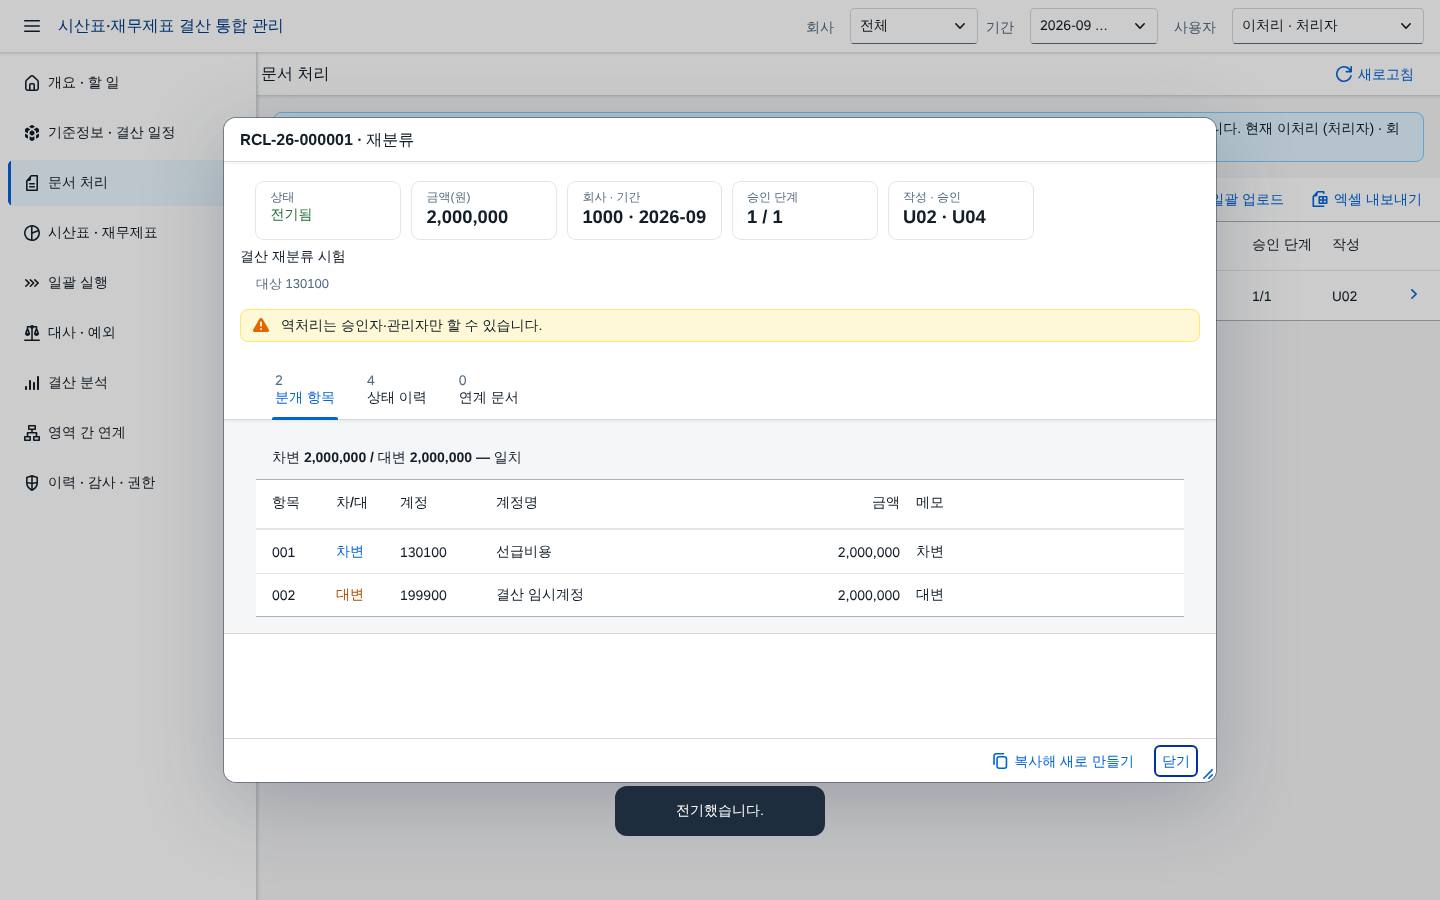Click the shield icon for 이력 · 감사 · 권한

tap(32, 483)
